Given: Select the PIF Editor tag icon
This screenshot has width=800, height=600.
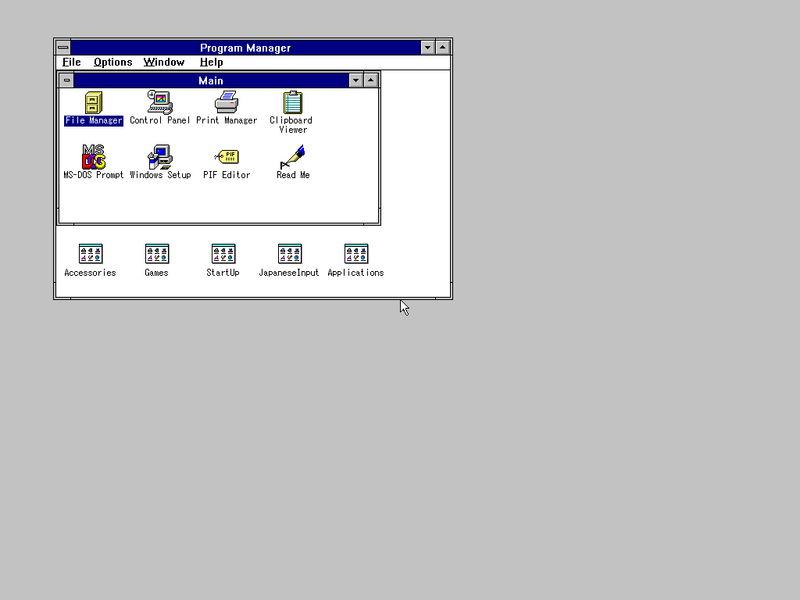Looking at the screenshot, I should pos(227,156).
